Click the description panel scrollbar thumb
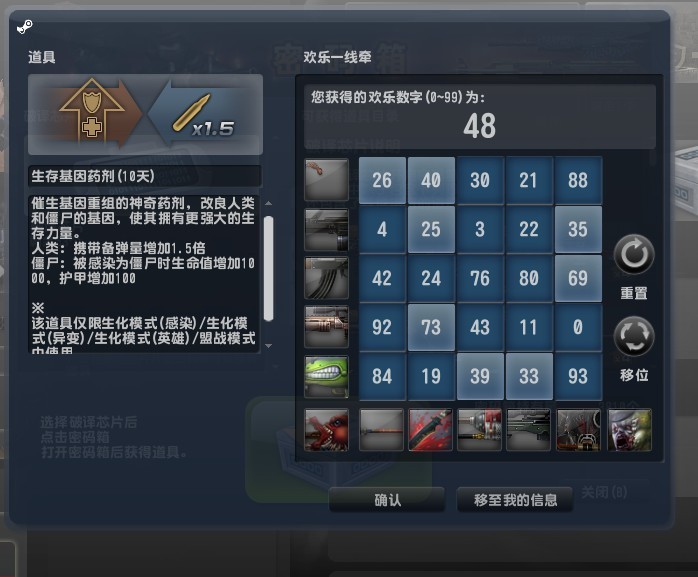Viewport: 698px width, 577px height. [x=268, y=268]
